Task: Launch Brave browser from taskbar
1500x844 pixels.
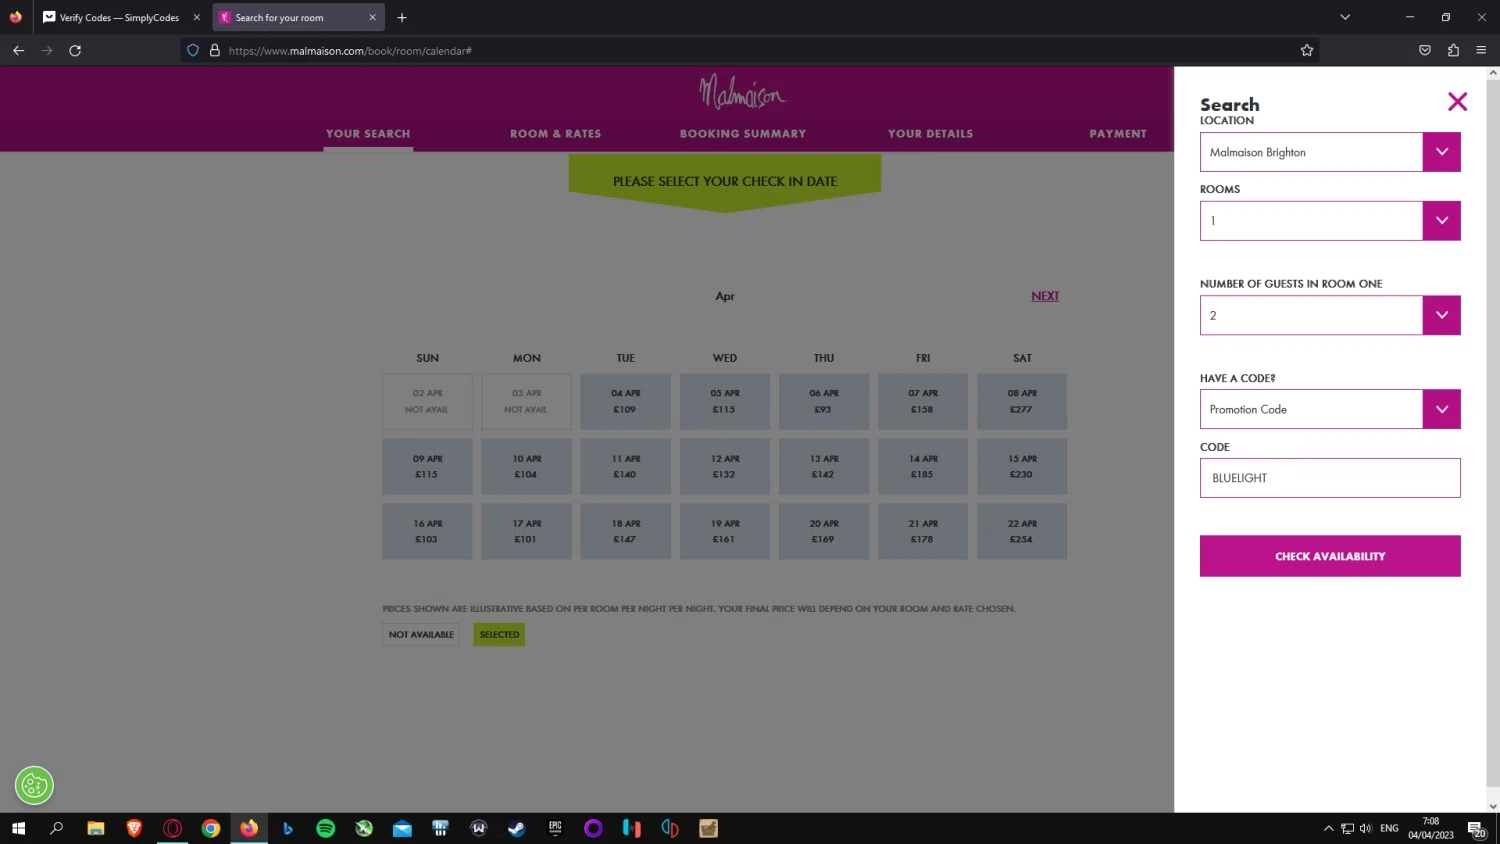Action: 134,828
